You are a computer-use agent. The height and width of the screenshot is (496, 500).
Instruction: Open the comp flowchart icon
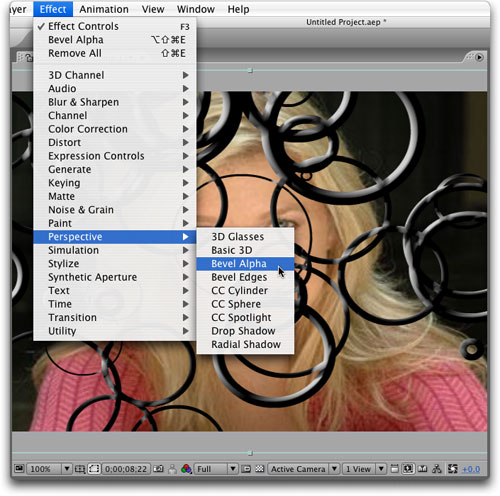point(436,469)
